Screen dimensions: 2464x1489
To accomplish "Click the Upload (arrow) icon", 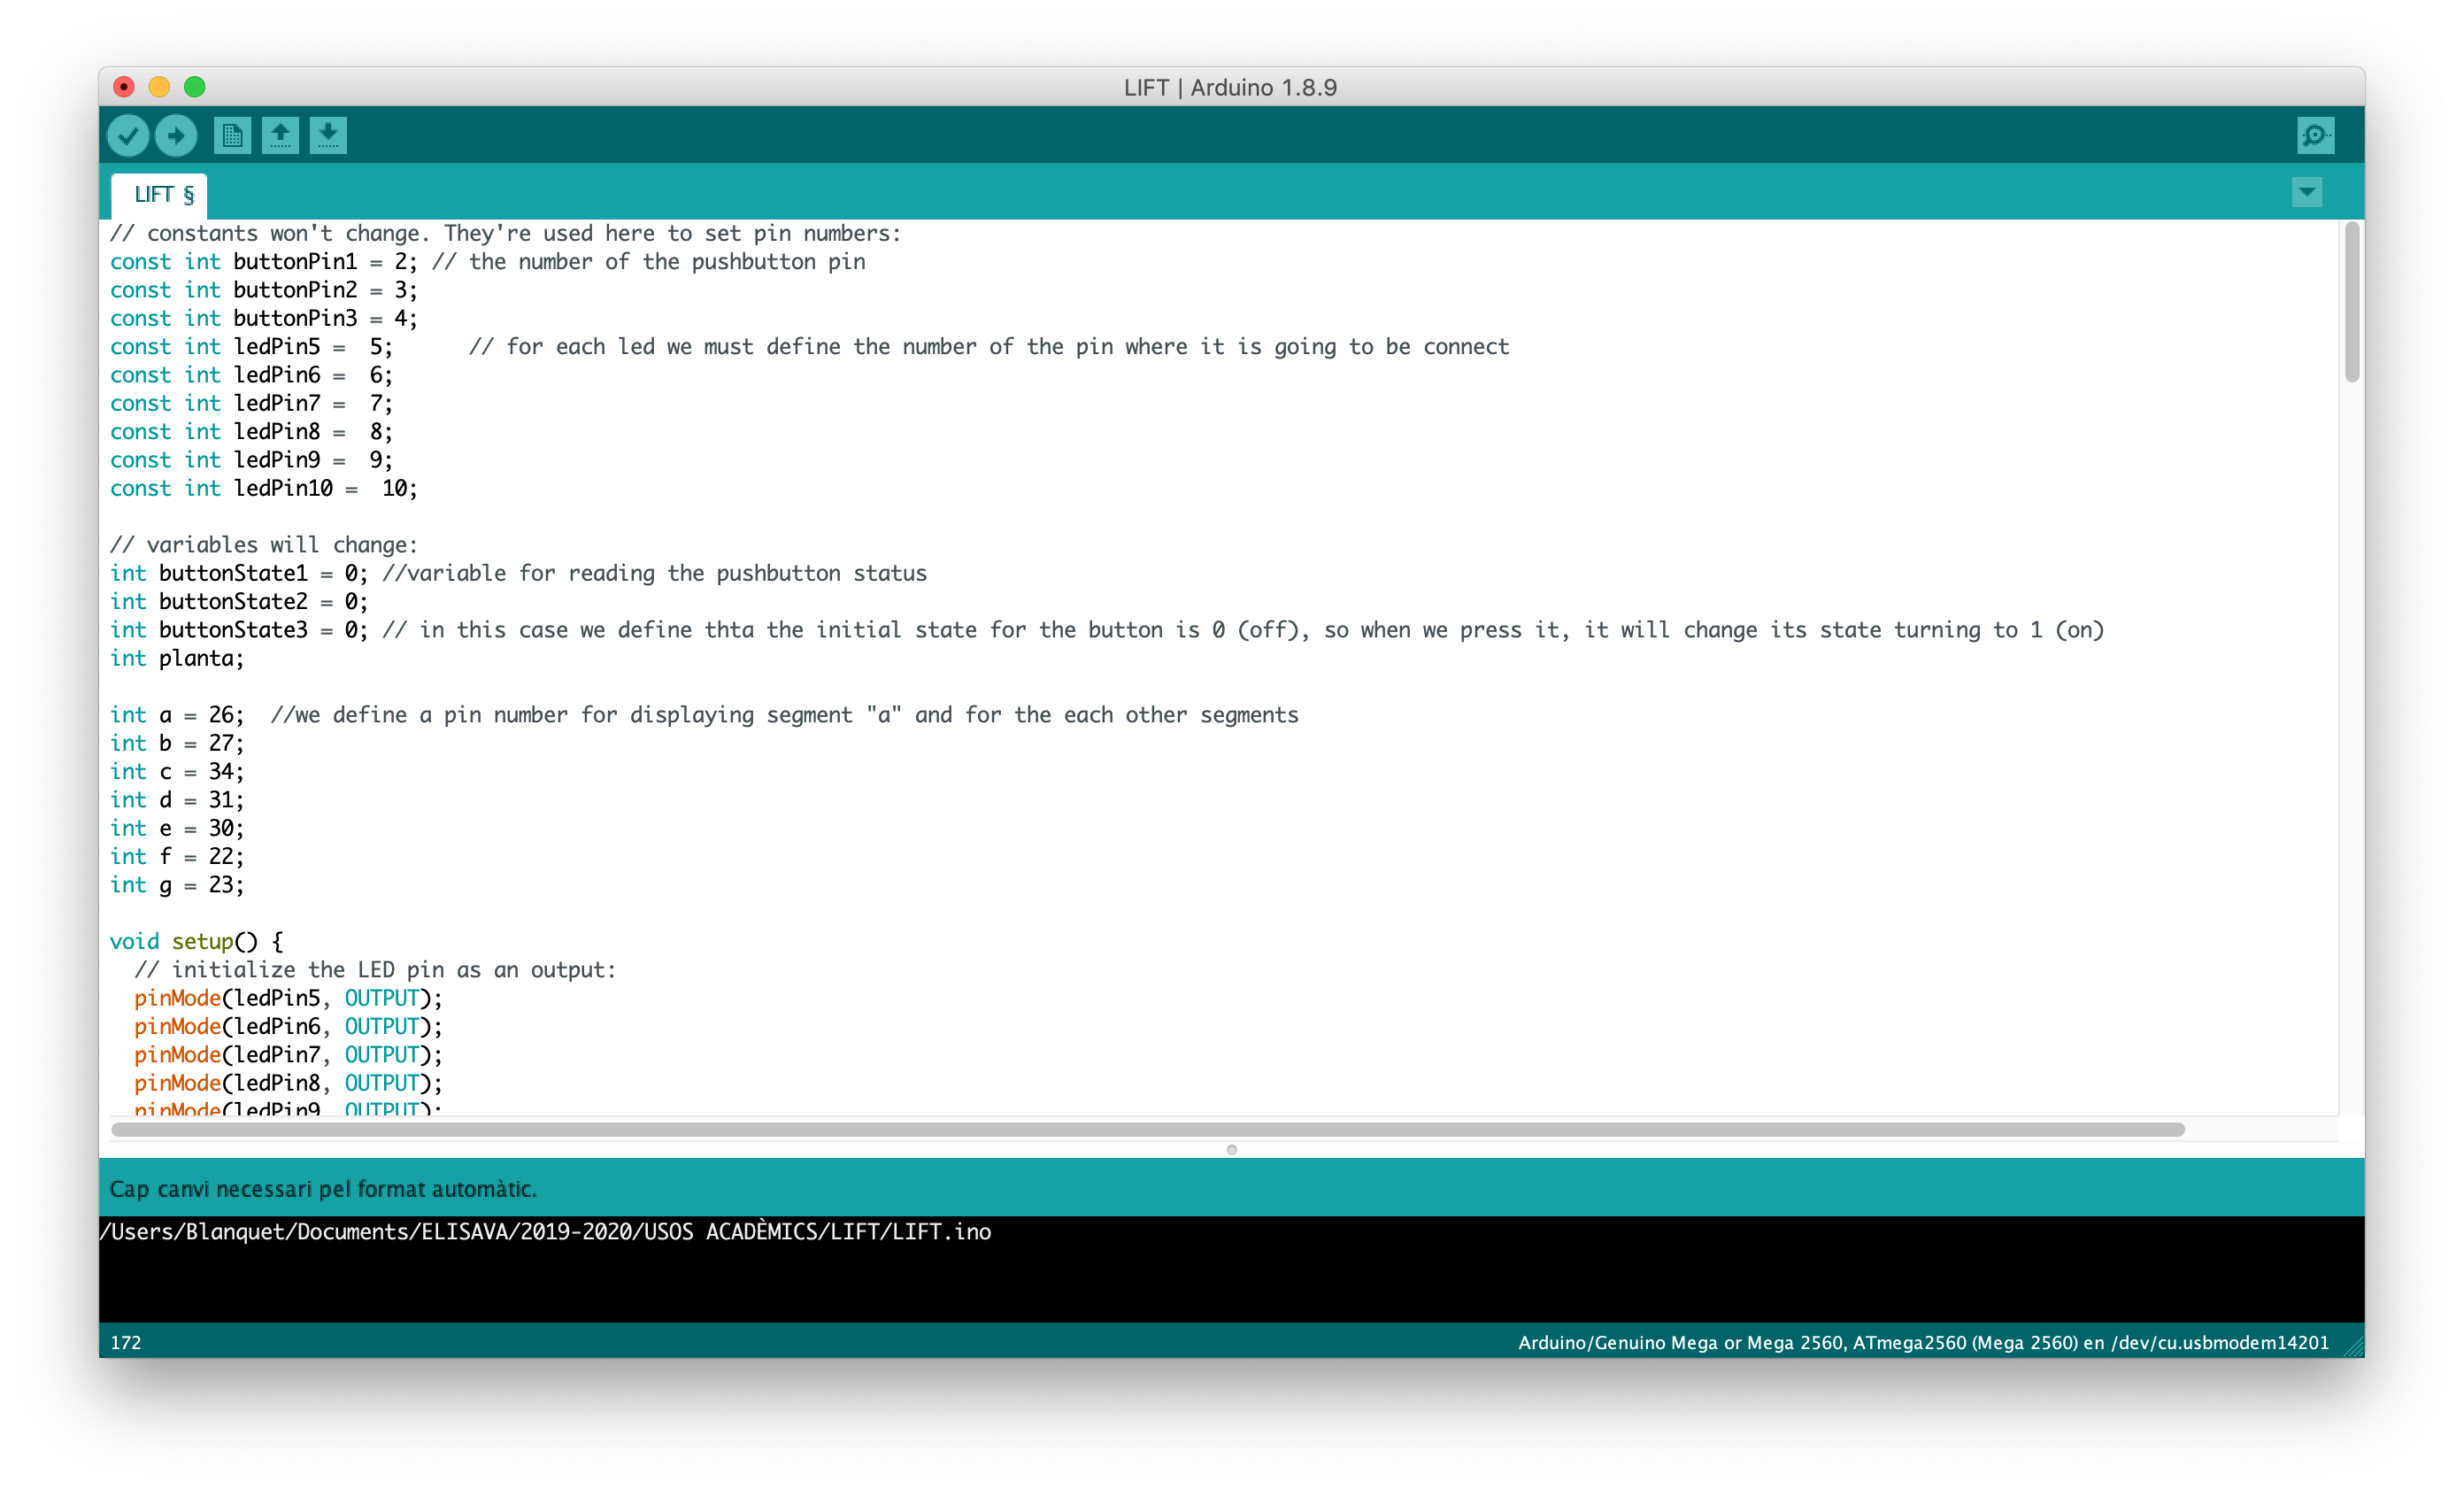I will pyautogui.click(x=176, y=135).
